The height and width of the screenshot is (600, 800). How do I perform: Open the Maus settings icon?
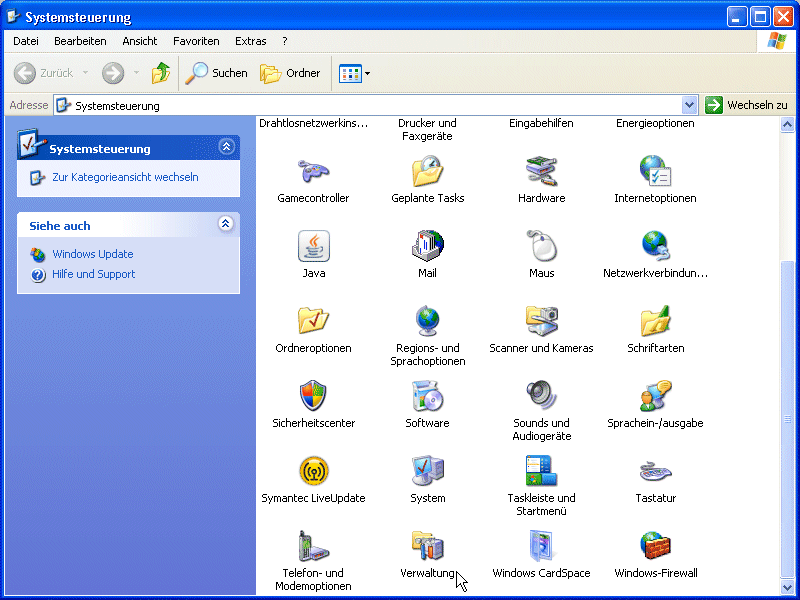(x=541, y=246)
